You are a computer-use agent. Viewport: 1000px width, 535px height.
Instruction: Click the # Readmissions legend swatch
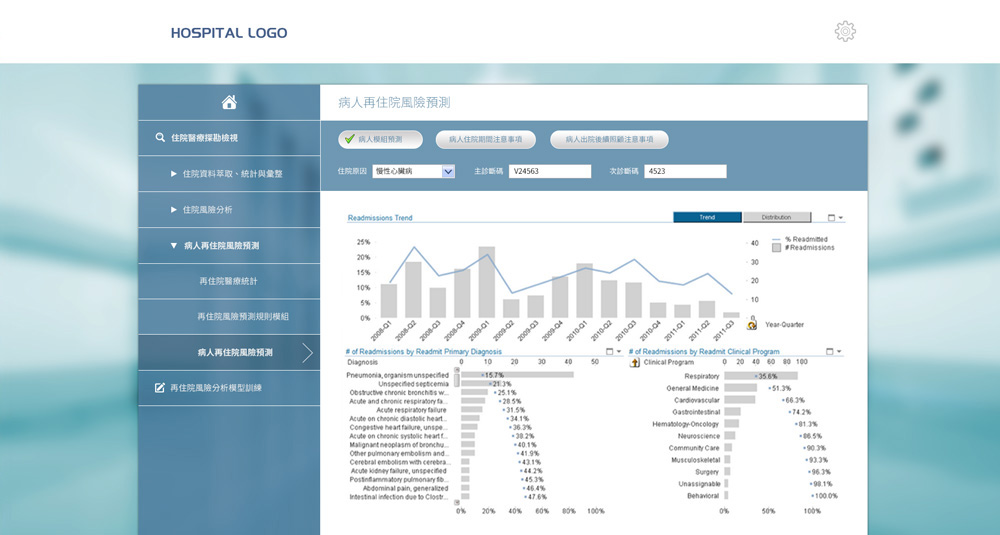click(x=776, y=248)
